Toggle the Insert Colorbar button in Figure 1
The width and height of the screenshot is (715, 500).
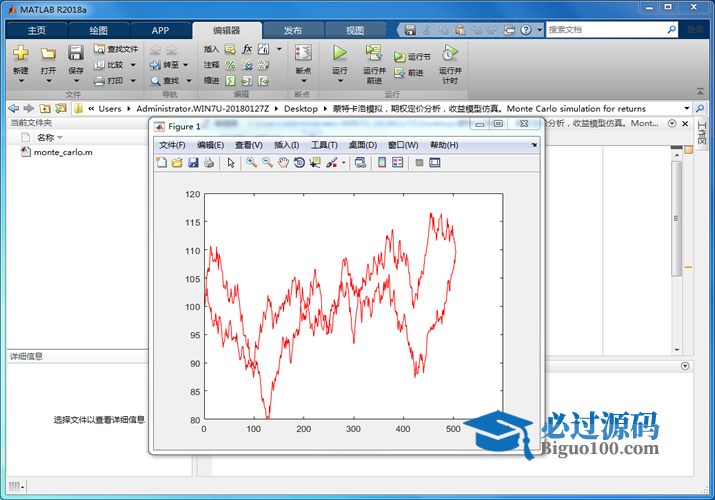[382, 163]
